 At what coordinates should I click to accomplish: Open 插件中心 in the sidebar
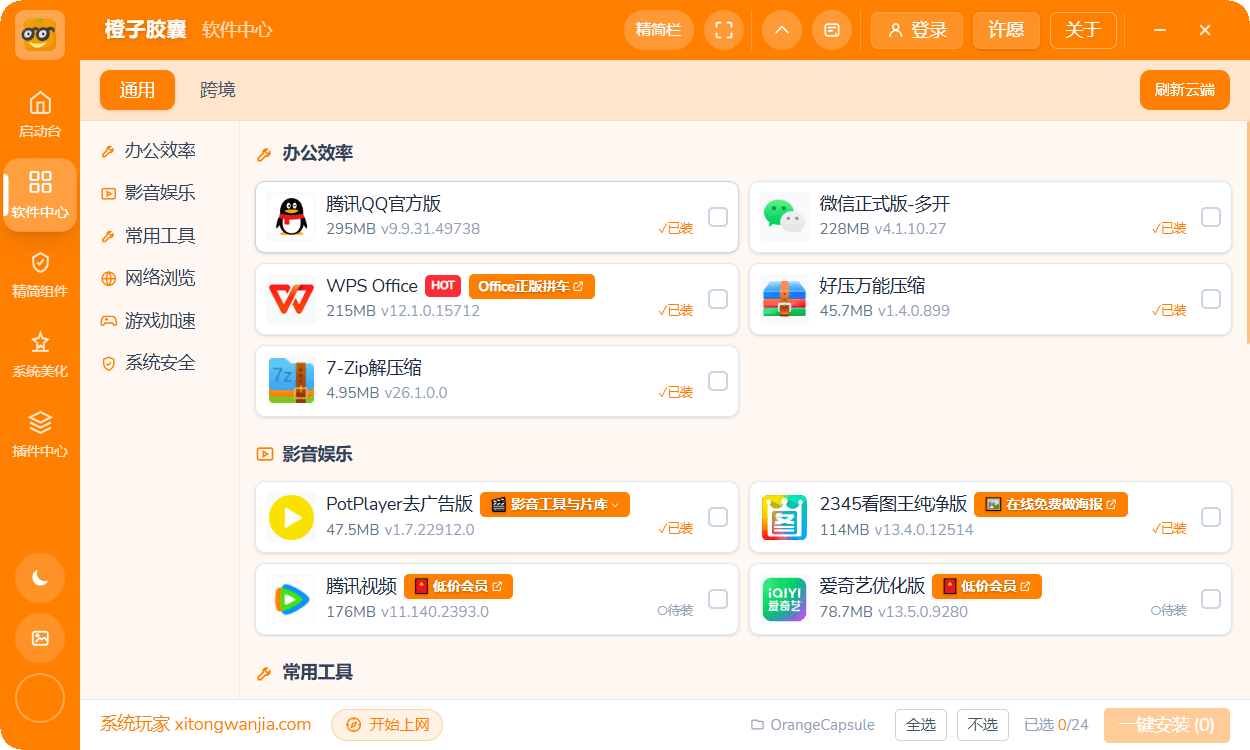point(40,435)
